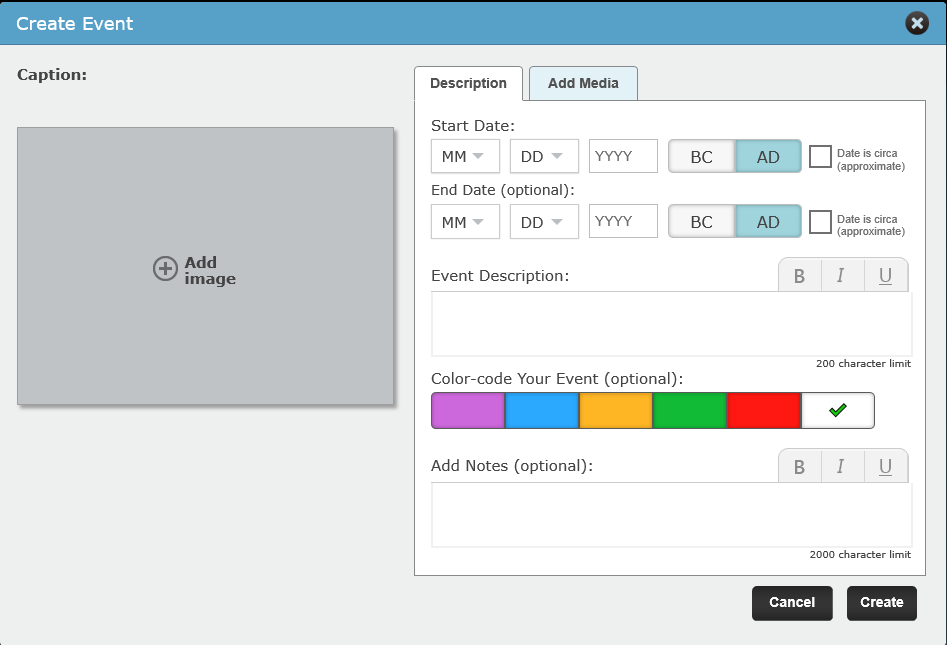Check Start Date 'Date is circa' box
This screenshot has height=645, width=947.
click(x=820, y=157)
